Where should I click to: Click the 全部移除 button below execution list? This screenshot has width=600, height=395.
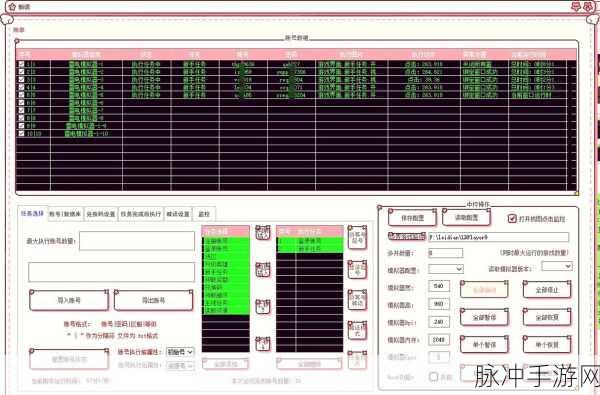click(x=309, y=364)
